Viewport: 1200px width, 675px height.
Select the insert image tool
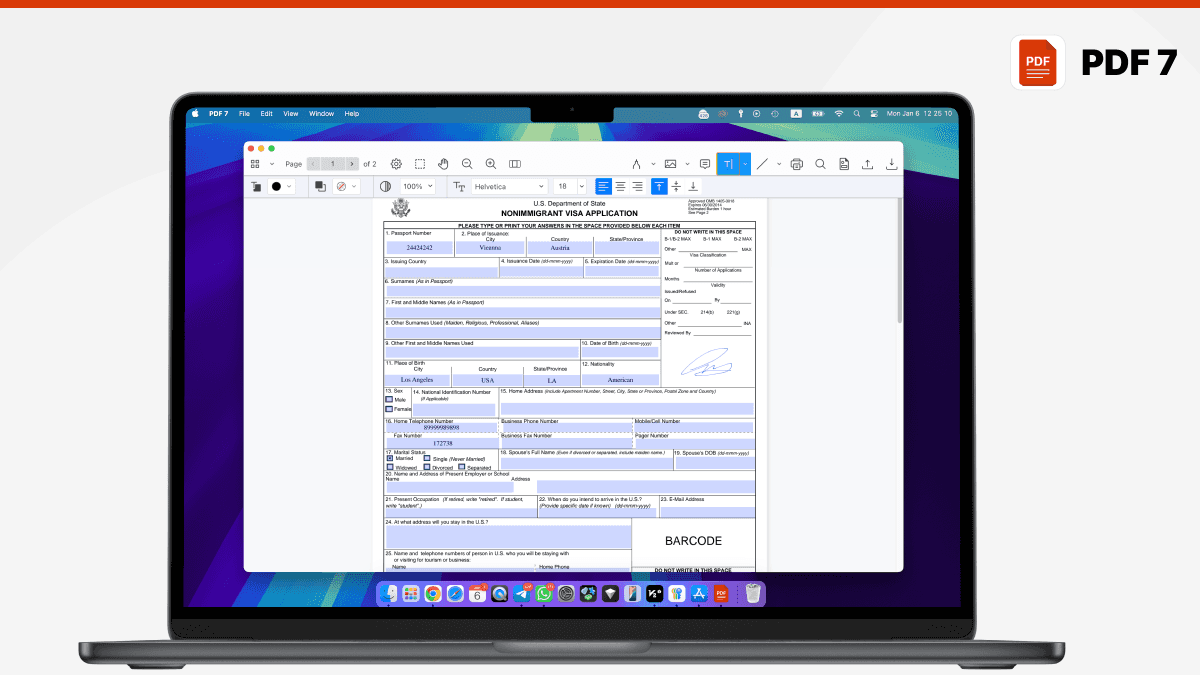[671, 164]
